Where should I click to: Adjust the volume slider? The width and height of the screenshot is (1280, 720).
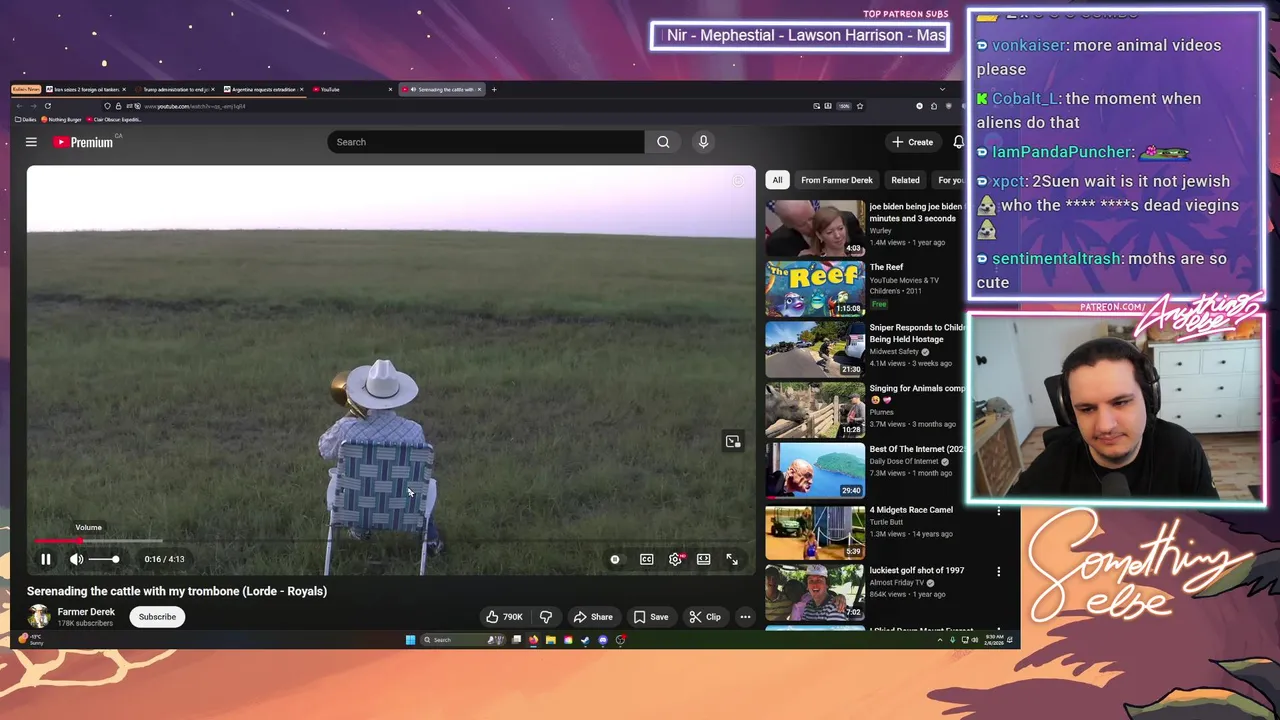105,559
